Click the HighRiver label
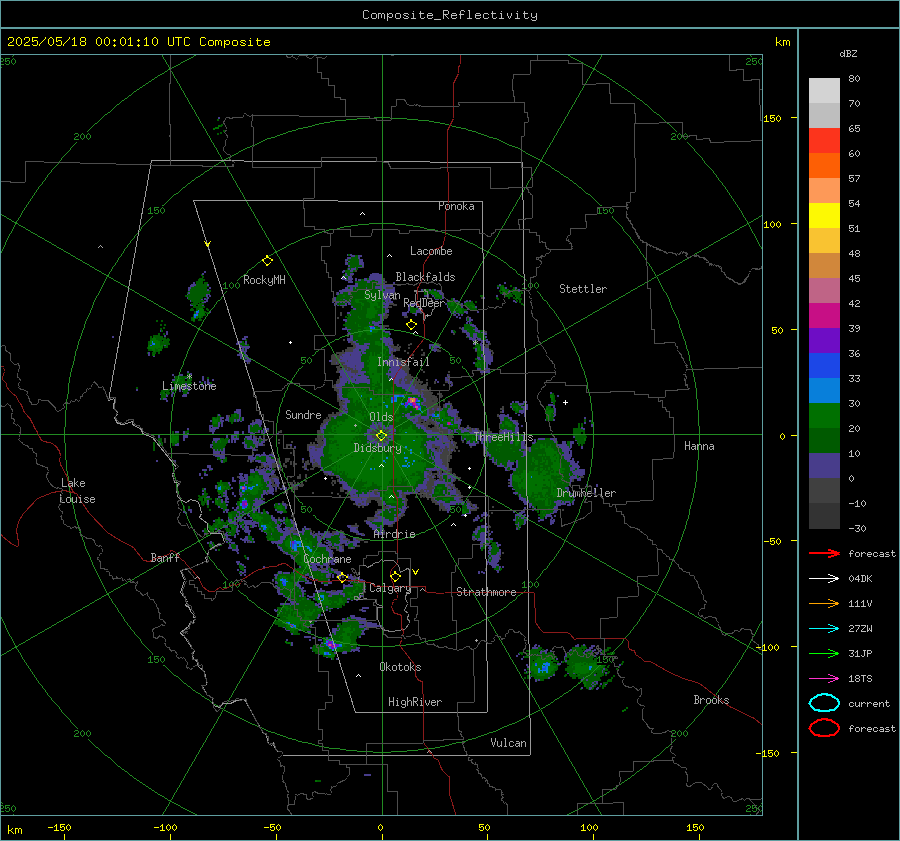This screenshot has height=841, width=900. 415,702
